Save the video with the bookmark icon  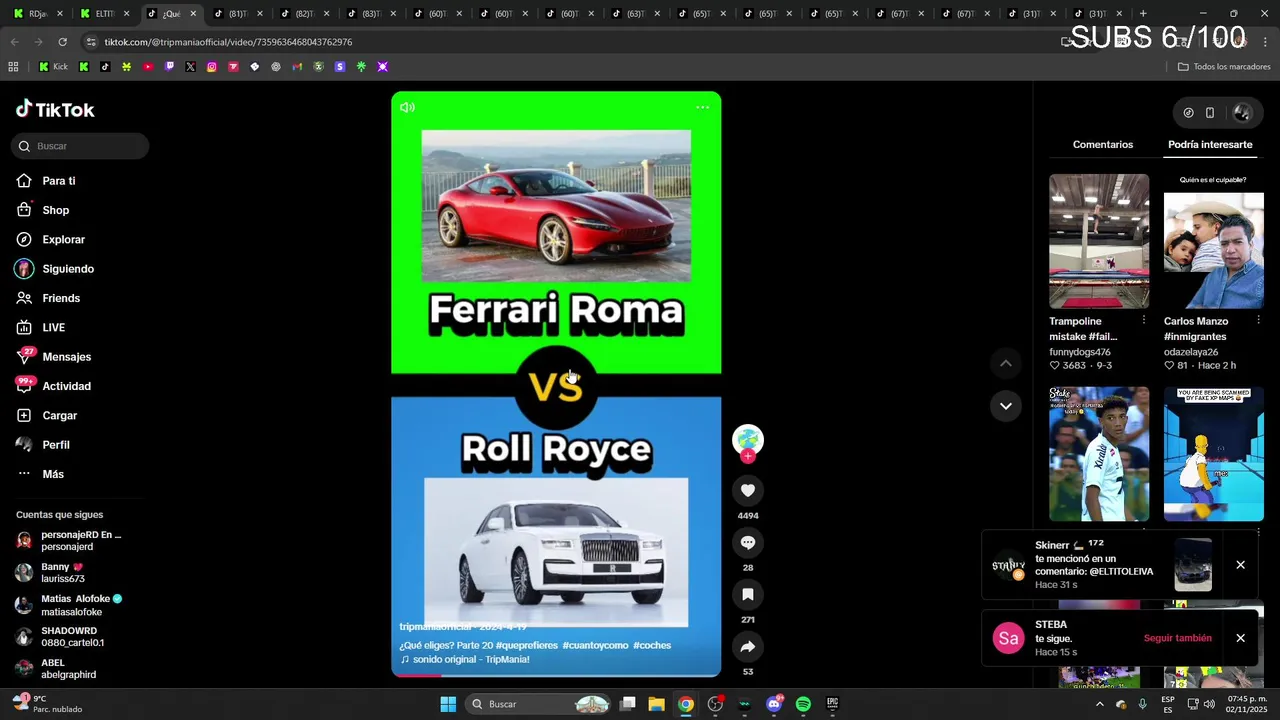tap(747, 594)
